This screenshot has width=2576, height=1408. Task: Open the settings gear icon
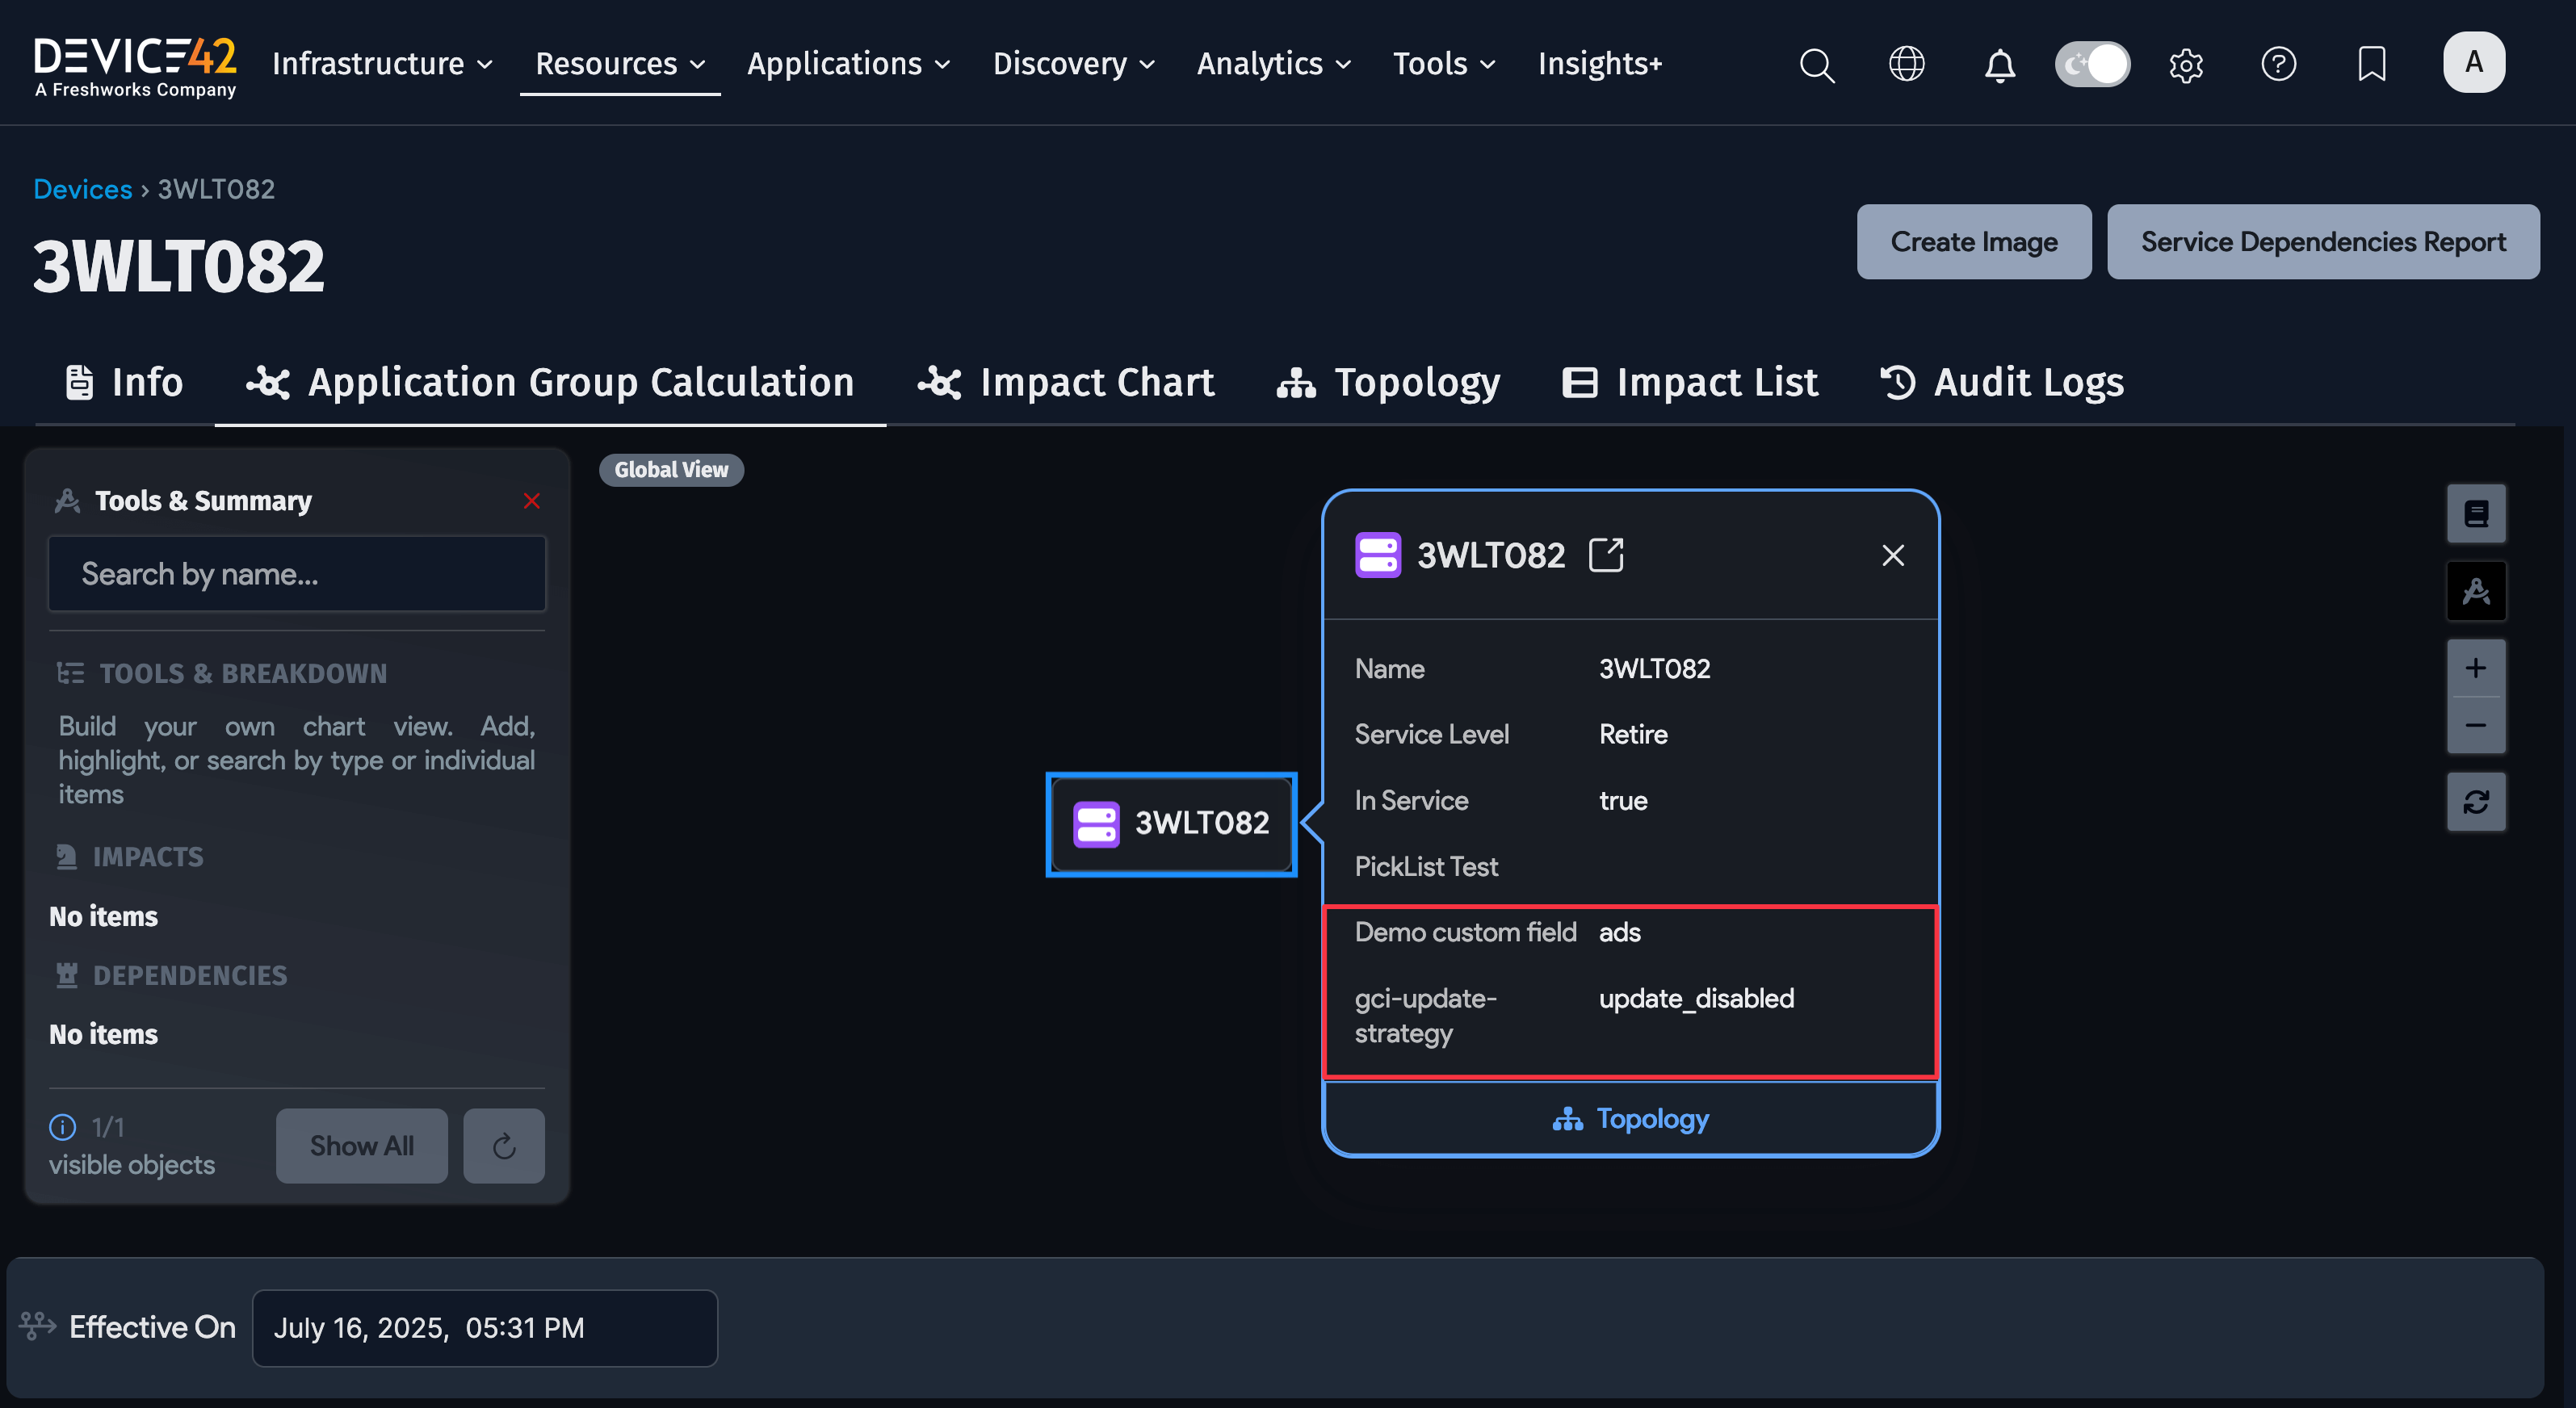coord(2186,65)
